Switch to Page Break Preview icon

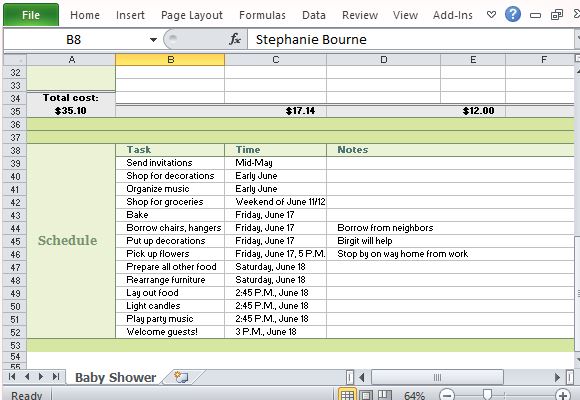coord(385,395)
